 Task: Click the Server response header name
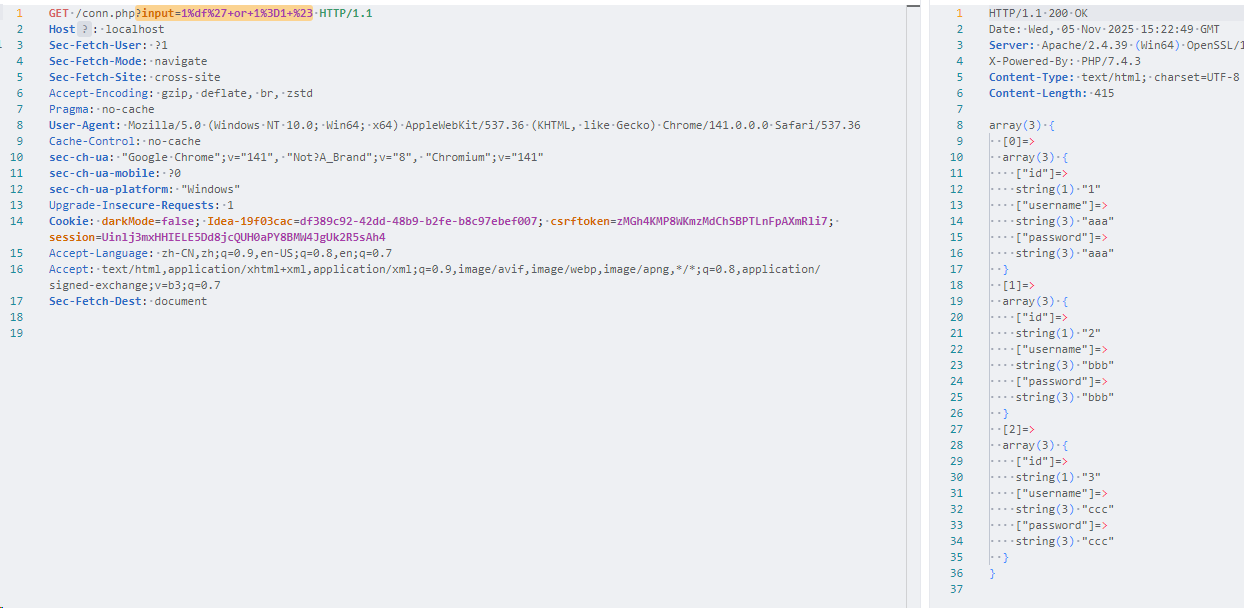[x=1009, y=45]
